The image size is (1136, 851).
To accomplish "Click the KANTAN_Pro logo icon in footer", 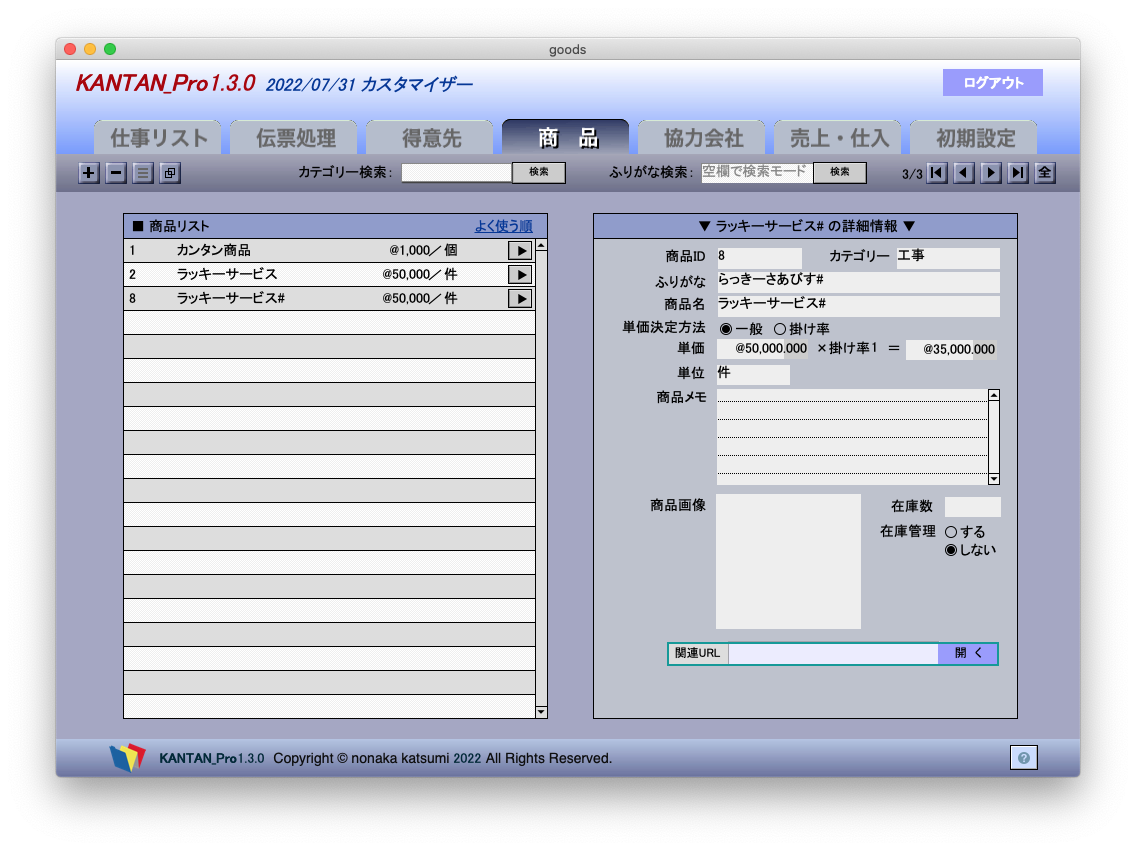I will (128, 758).
